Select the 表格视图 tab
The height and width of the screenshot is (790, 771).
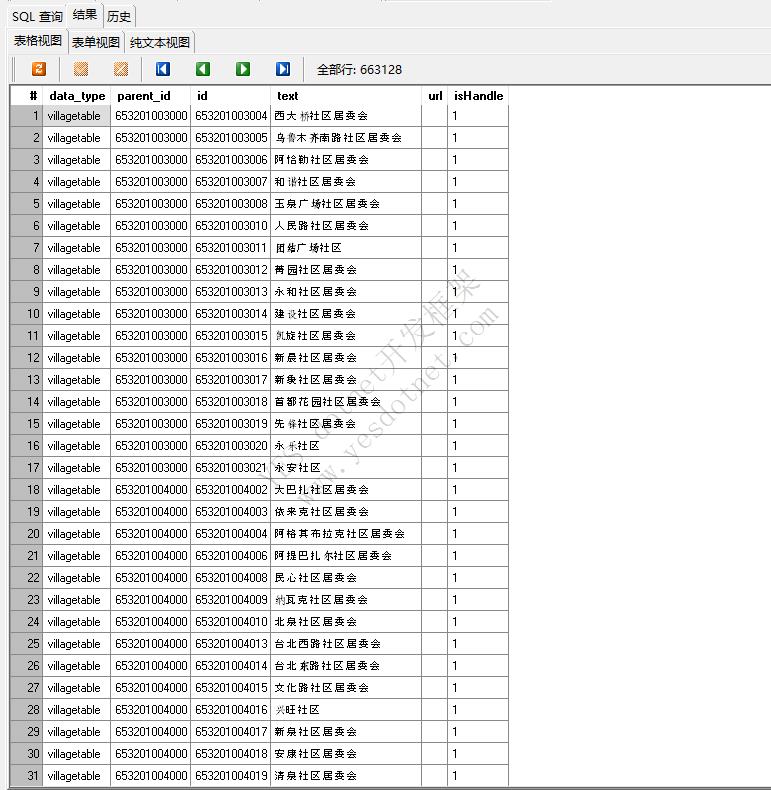coord(37,42)
